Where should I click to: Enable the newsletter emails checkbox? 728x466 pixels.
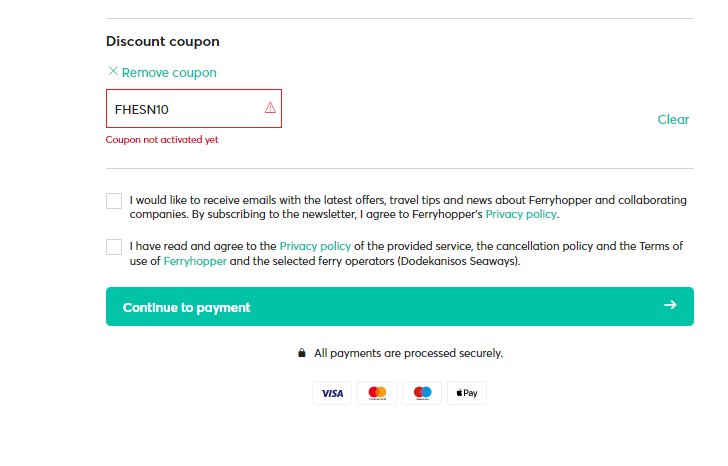point(114,201)
